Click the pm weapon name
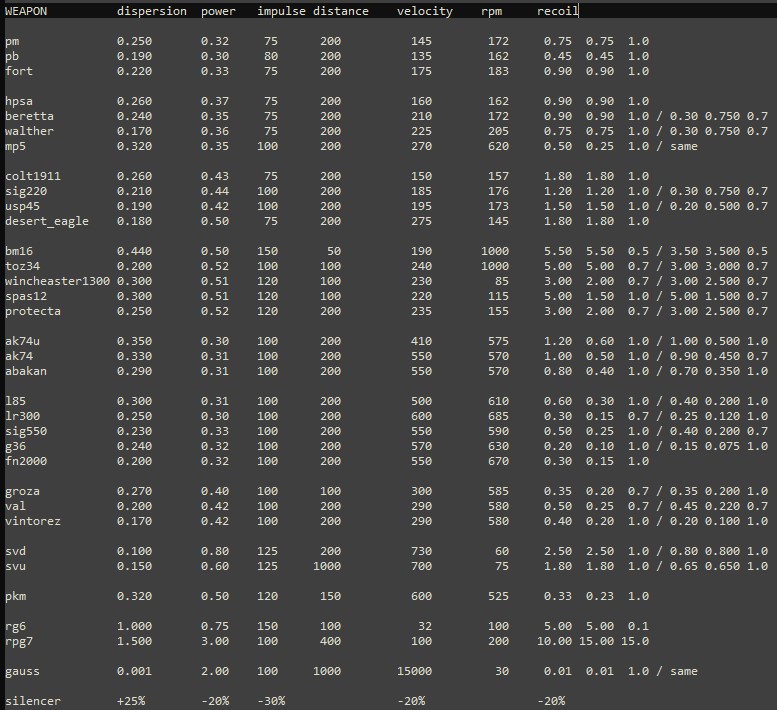 (x=12, y=42)
